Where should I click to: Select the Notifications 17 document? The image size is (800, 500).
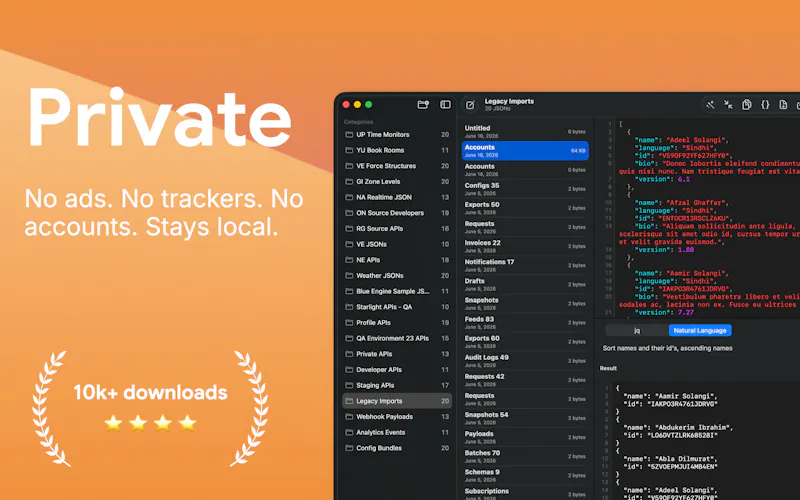pyautogui.click(x=525, y=265)
